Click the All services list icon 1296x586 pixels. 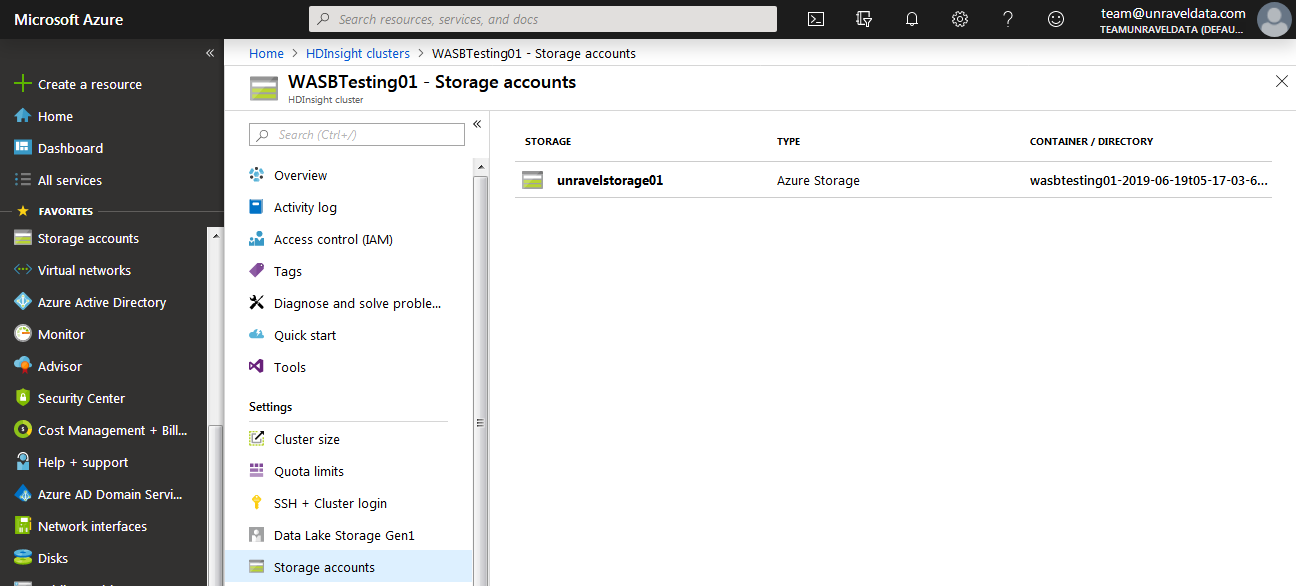point(23,180)
